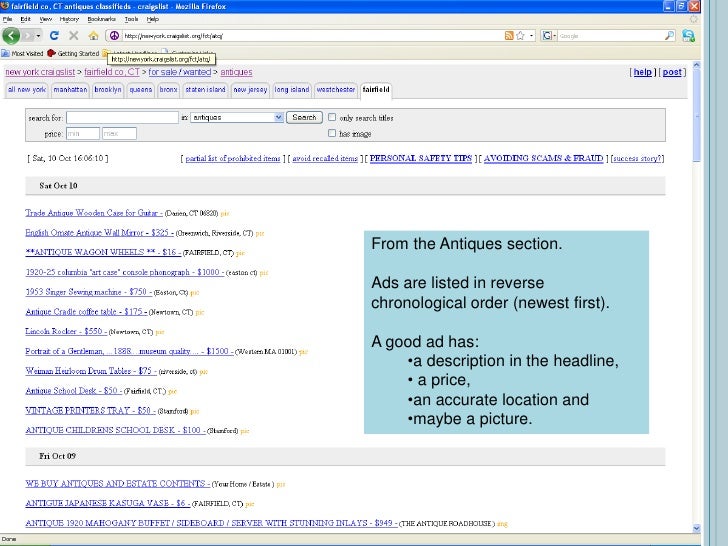Click the Stop loading X icon
Image resolution: width=728 pixels, height=546 pixels.
(73, 35)
